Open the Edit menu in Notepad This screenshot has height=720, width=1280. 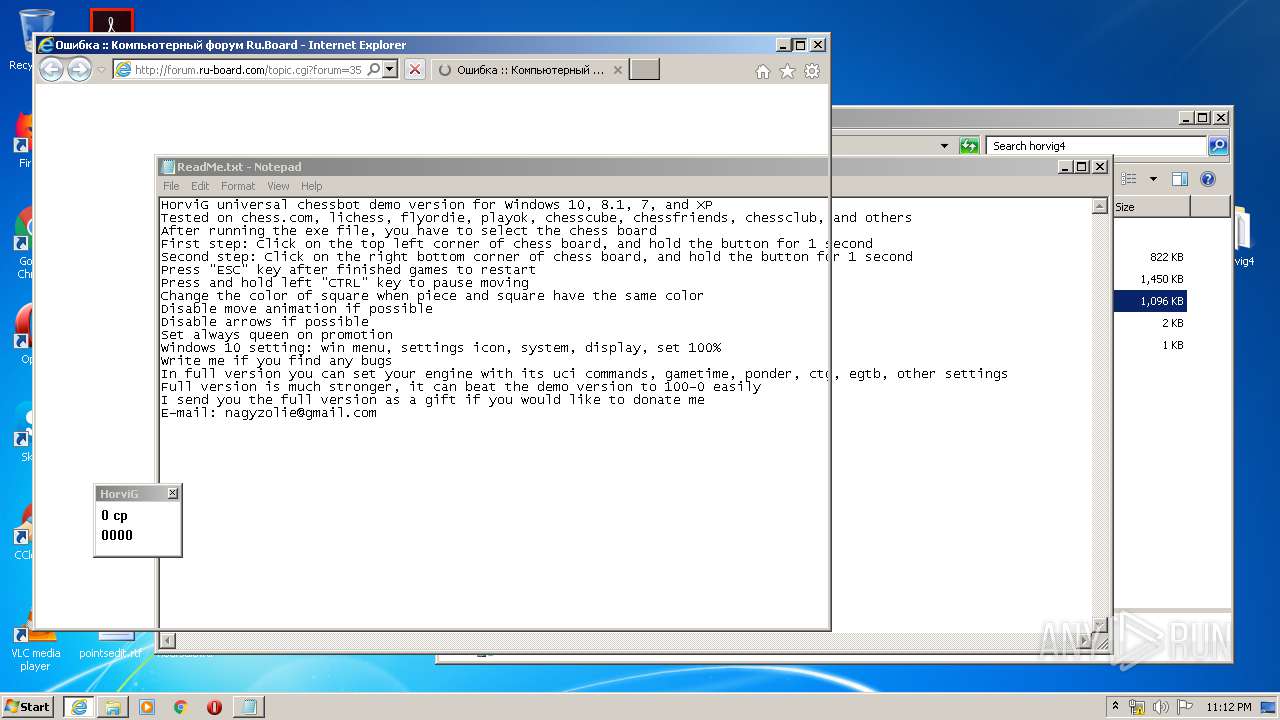click(200, 186)
